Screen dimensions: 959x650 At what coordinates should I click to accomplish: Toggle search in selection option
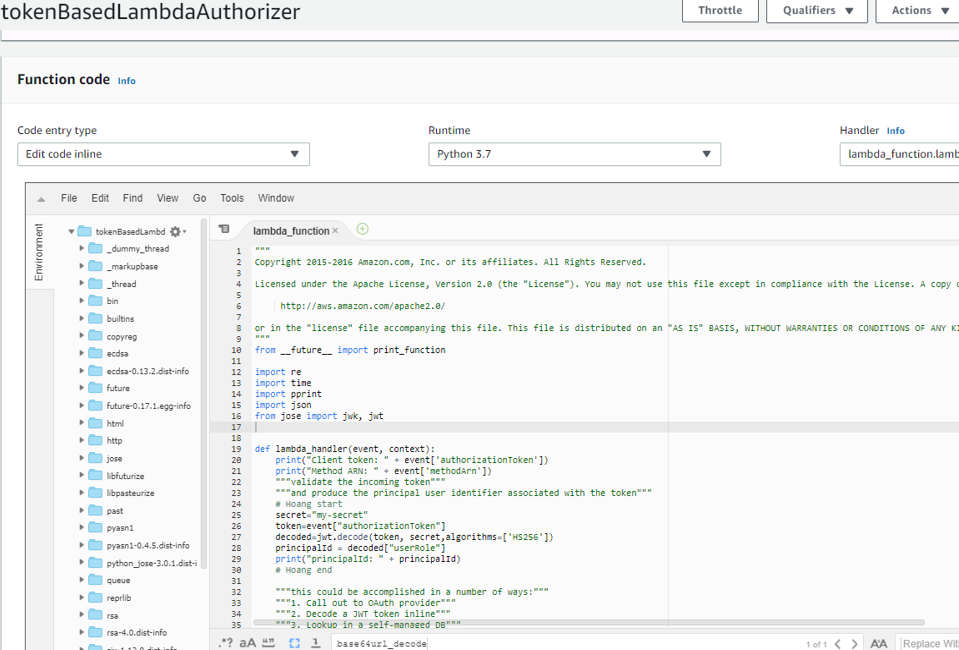point(294,643)
